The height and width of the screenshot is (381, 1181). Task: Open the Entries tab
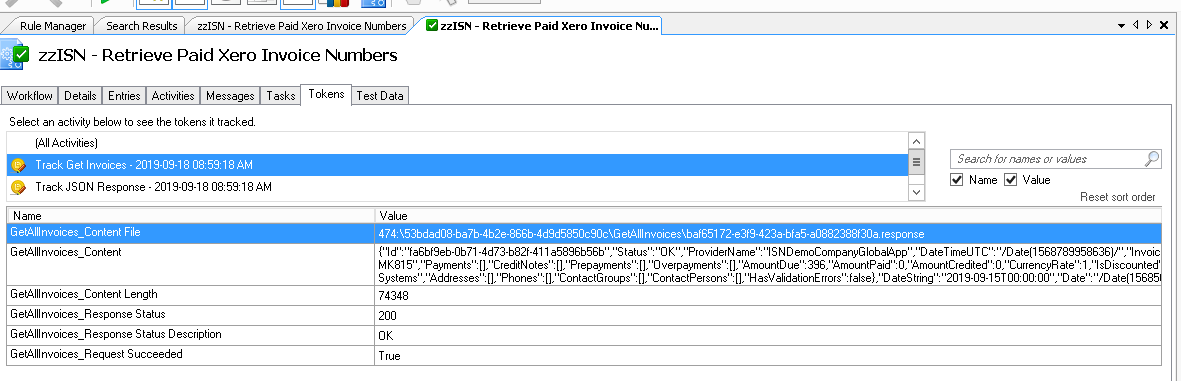tap(124, 96)
